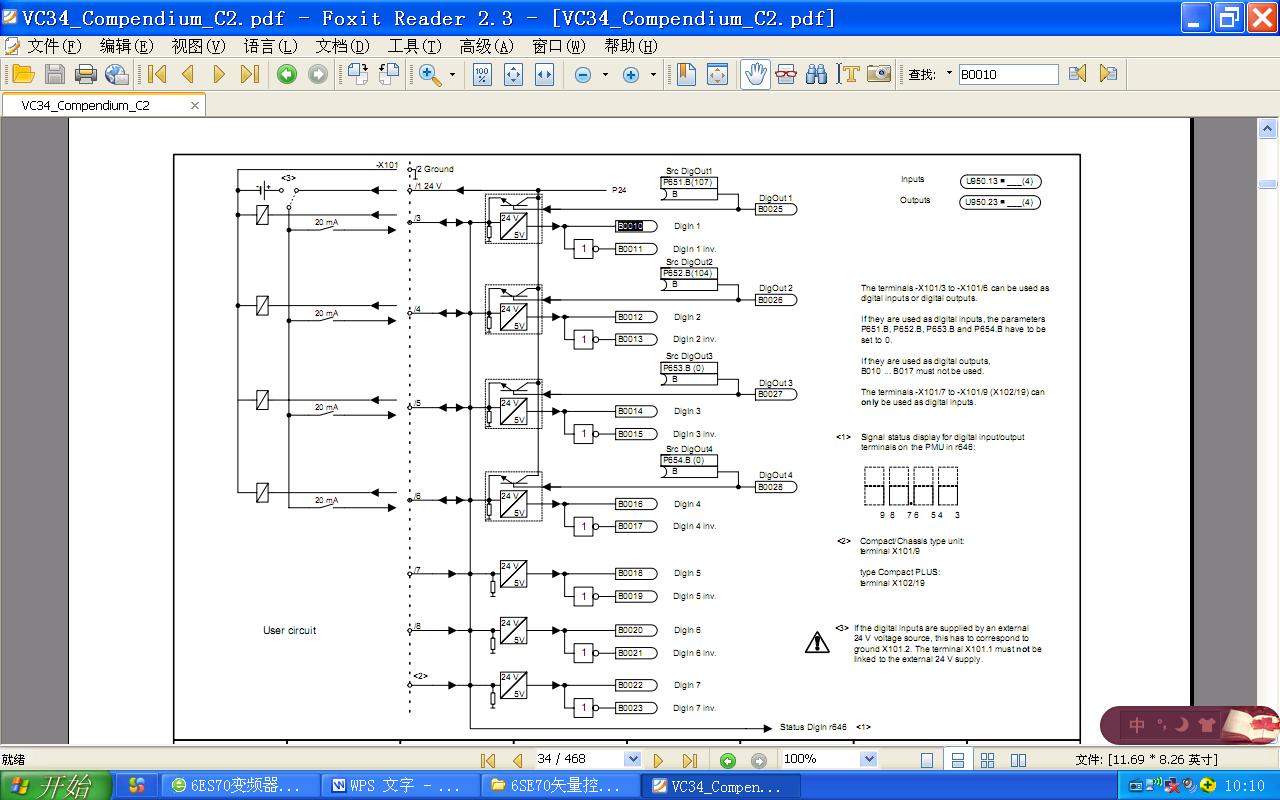
Task: Open the page number 34 / 468 dropdown
Action: click(632, 760)
